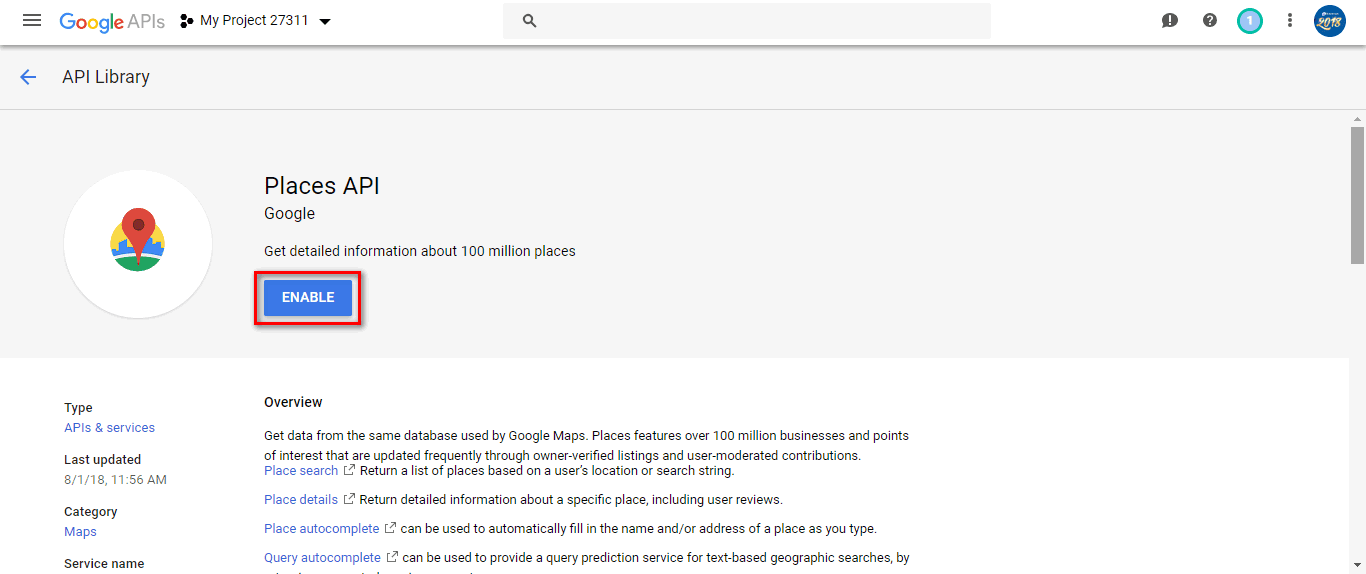Image resolution: width=1366 pixels, height=574 pixels.
Task: Click the back arrow to API Library
Action: pyautogui.click(x=28, y=77)
